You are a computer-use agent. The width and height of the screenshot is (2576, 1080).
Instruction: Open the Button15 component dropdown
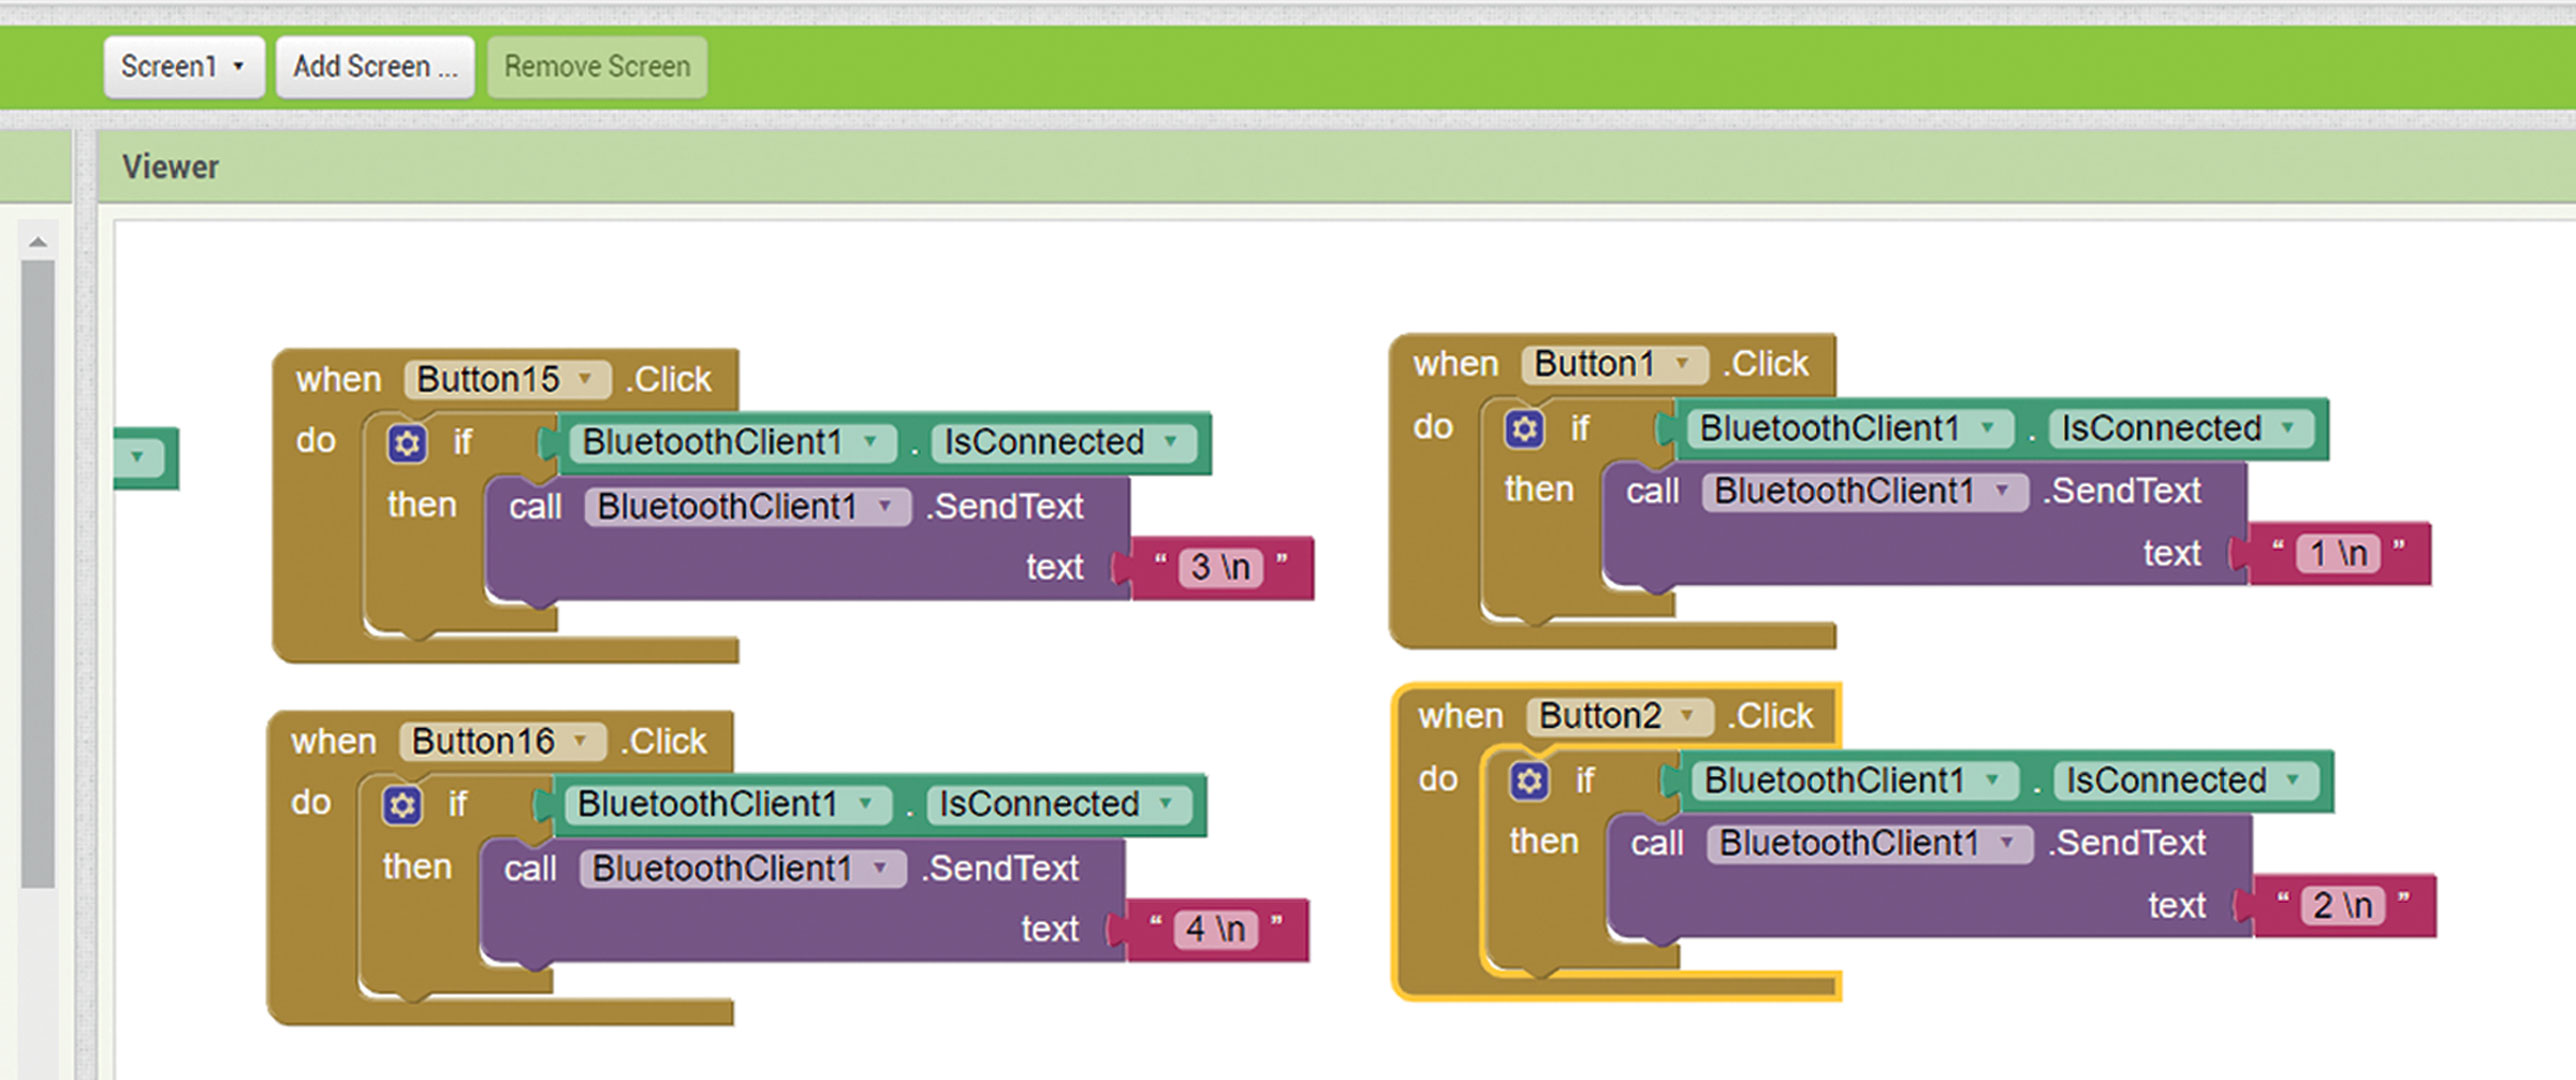tap(586, 380)
